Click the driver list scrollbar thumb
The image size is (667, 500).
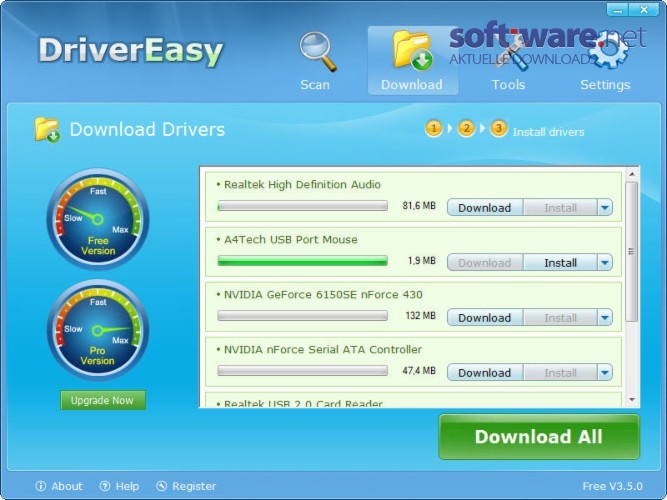tap(632, 252)
